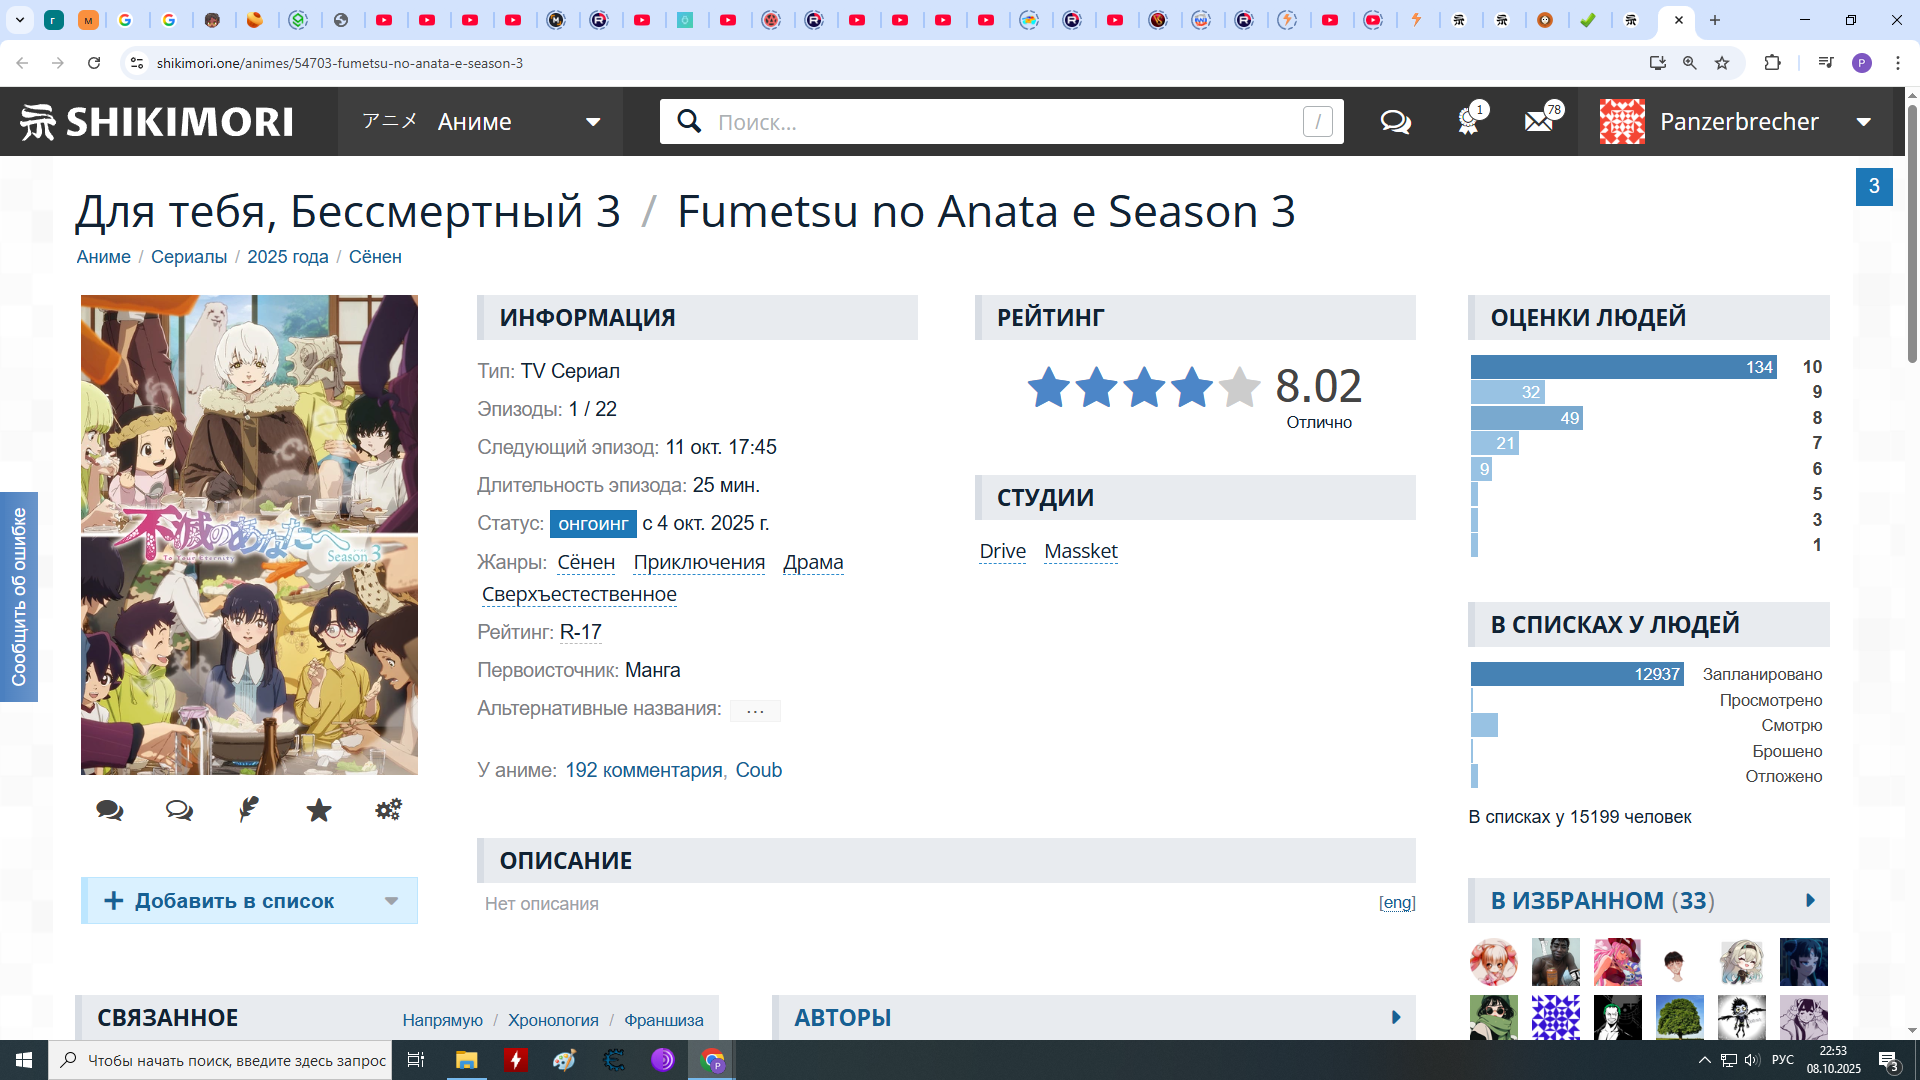The width and height of the screenshot is (1920, 1080).
Task: Open the forum chat bubbles icon in header
Action: (x=1395, y=122)
